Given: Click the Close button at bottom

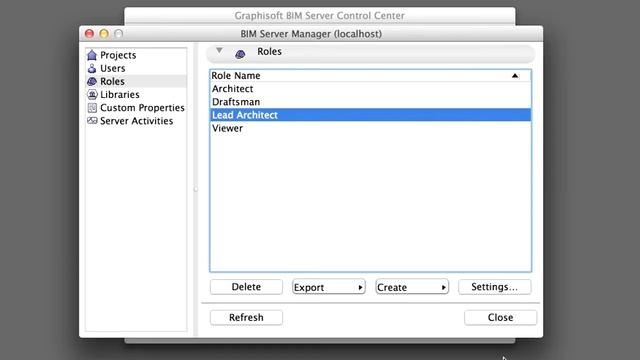Looking at the screenshot, I should [500, 318].
